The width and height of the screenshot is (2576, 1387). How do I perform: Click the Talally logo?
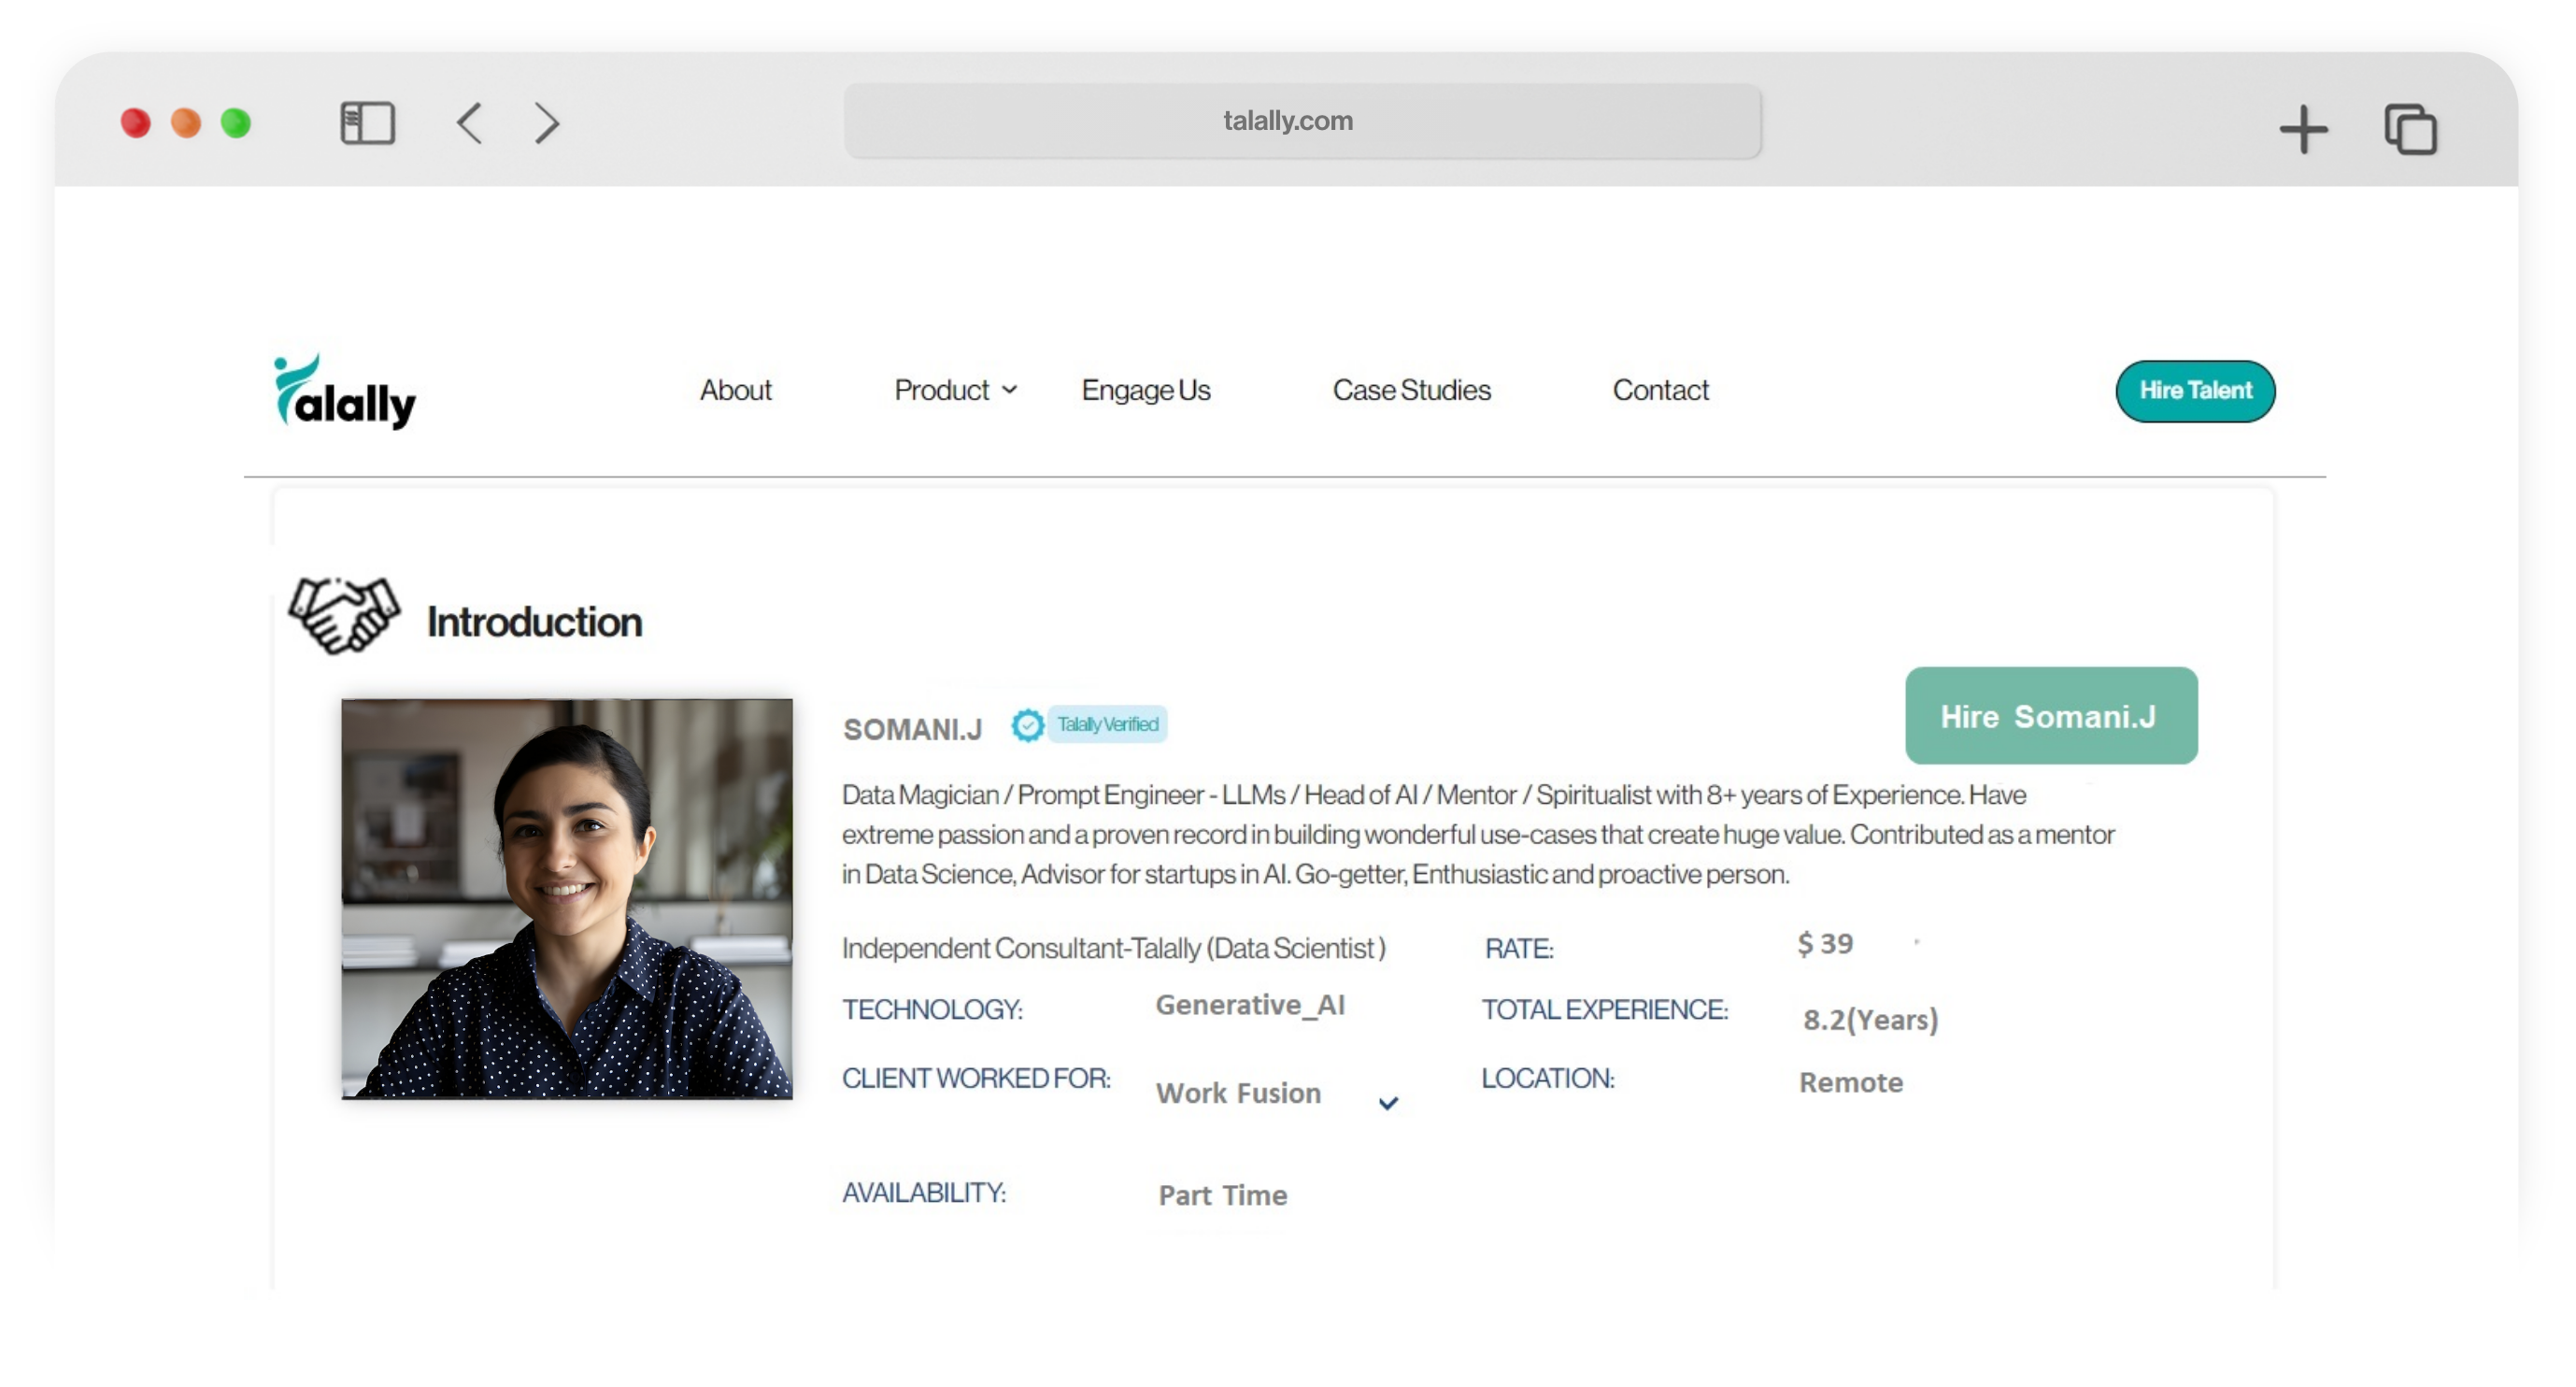[x=344, y=392]
